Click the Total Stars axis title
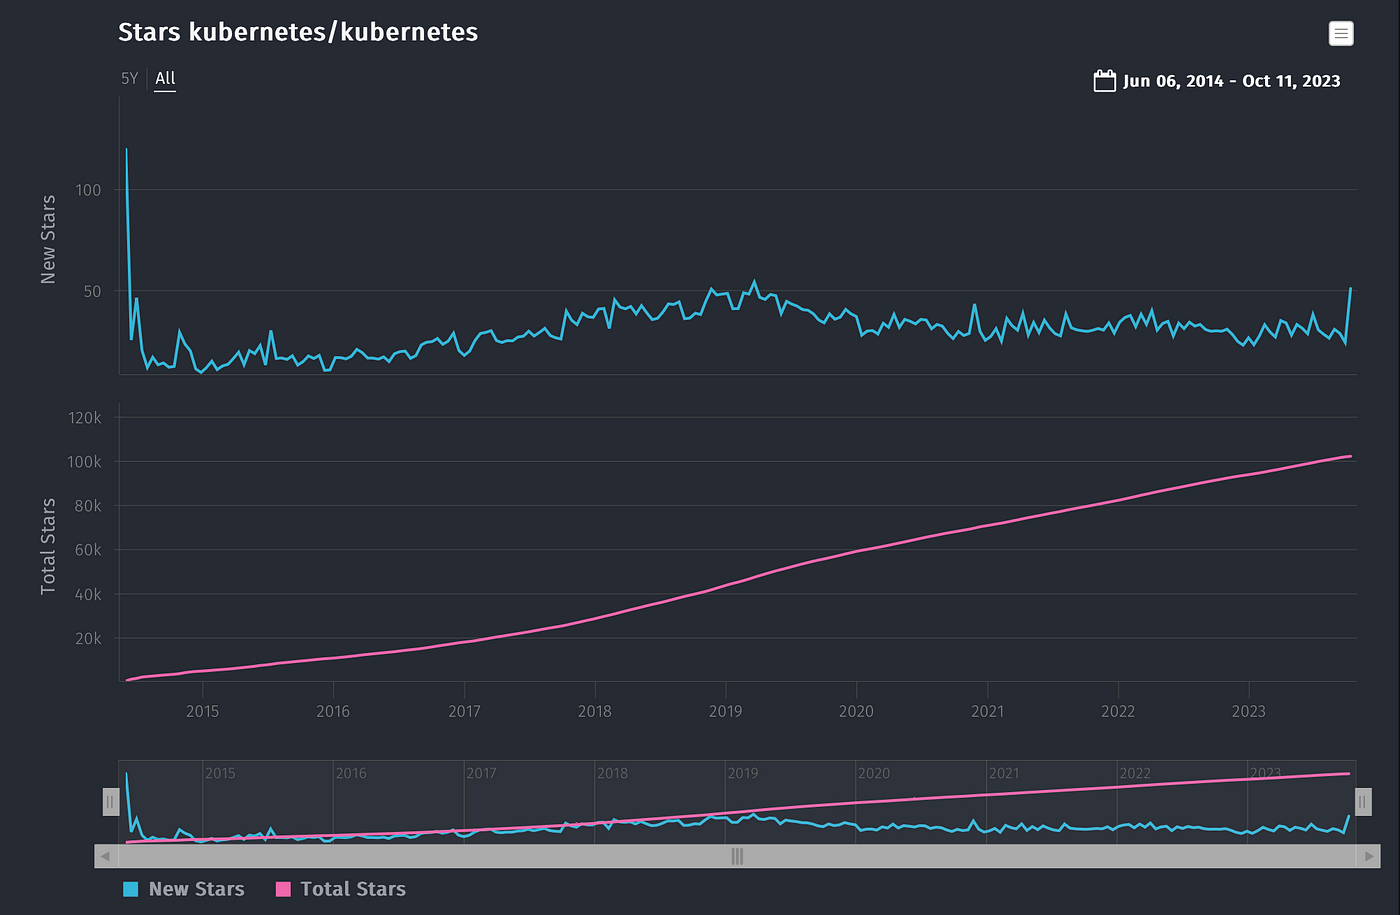 (48, 546)
